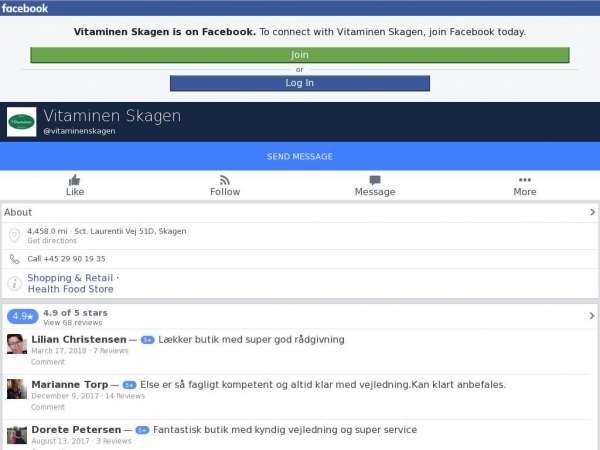600x450 pixels.
Task: Expand the reviews section chevron
Action: [x=592, y=316]
